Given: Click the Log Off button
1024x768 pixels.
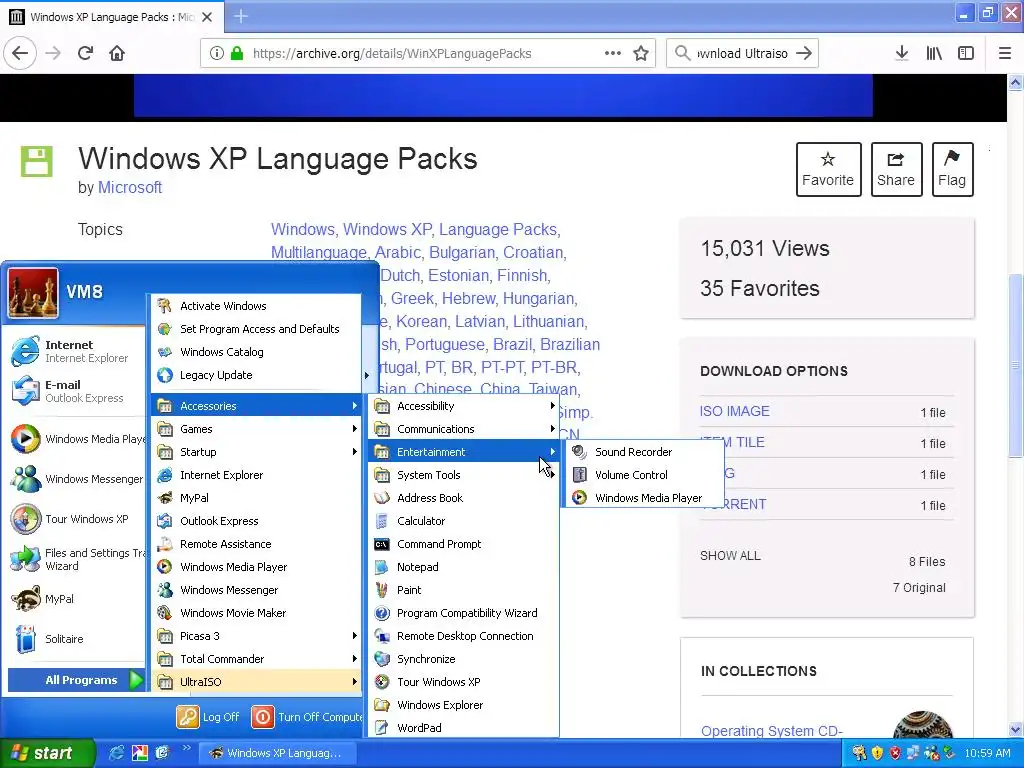Looking at the screenshot, I should 208,717.
